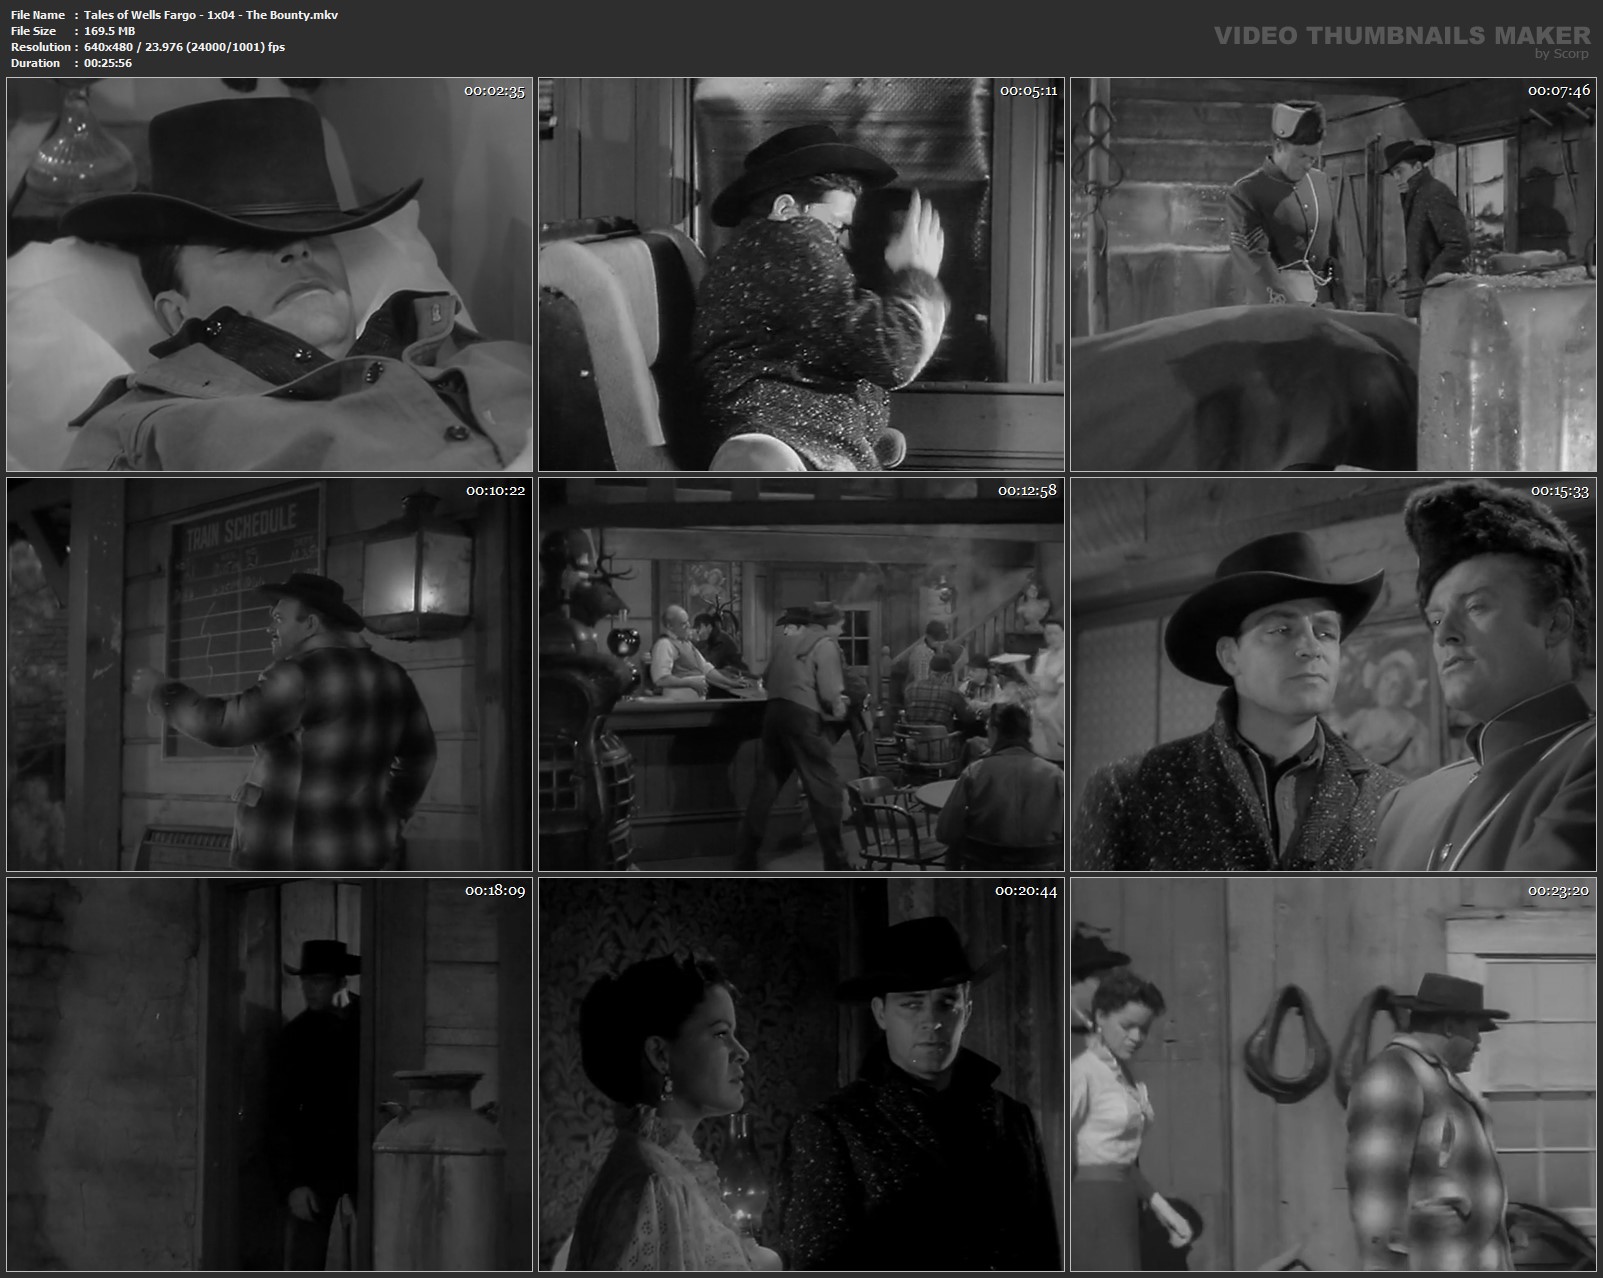
Task: Click the timestamp label '00:07:46'
Action: click(x=1558, y=91)
